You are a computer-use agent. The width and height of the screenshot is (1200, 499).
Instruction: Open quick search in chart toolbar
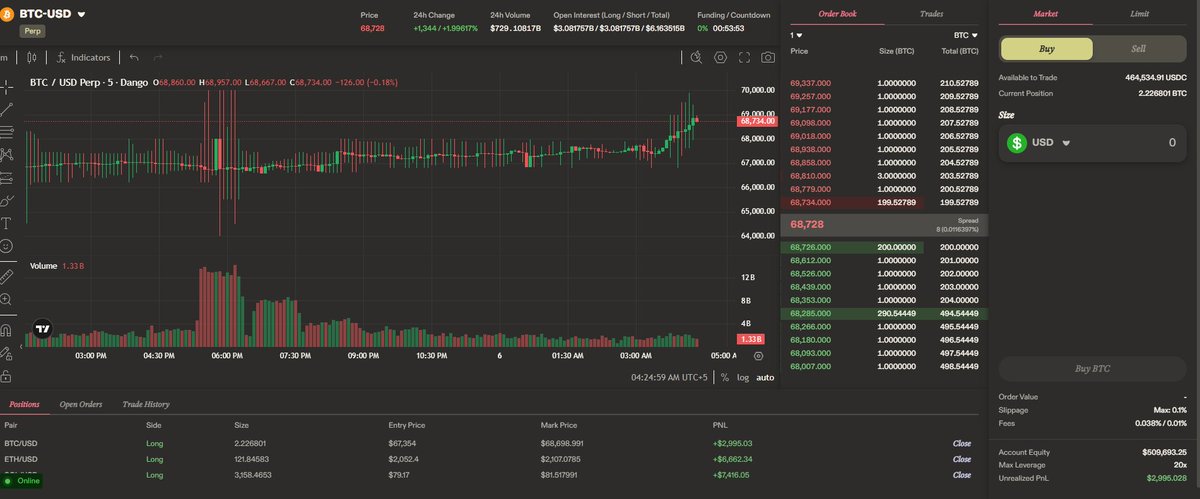(x=696, y=58)
